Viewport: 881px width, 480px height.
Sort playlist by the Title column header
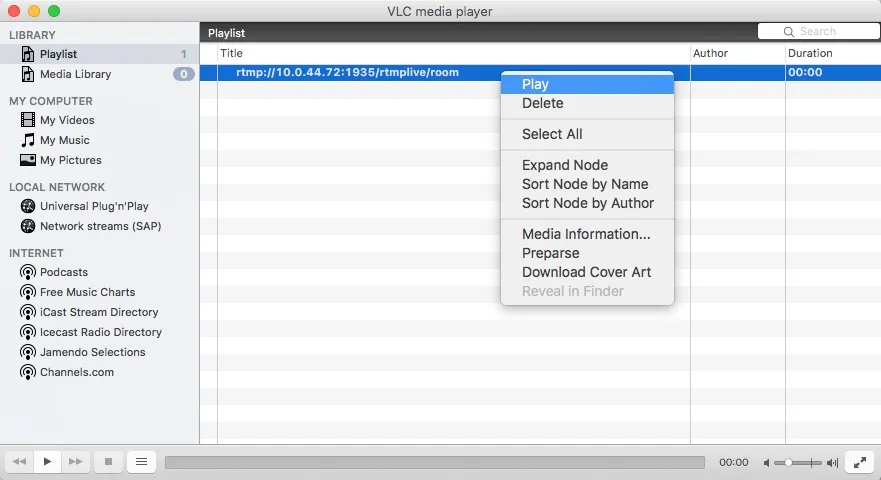(454, 53)
